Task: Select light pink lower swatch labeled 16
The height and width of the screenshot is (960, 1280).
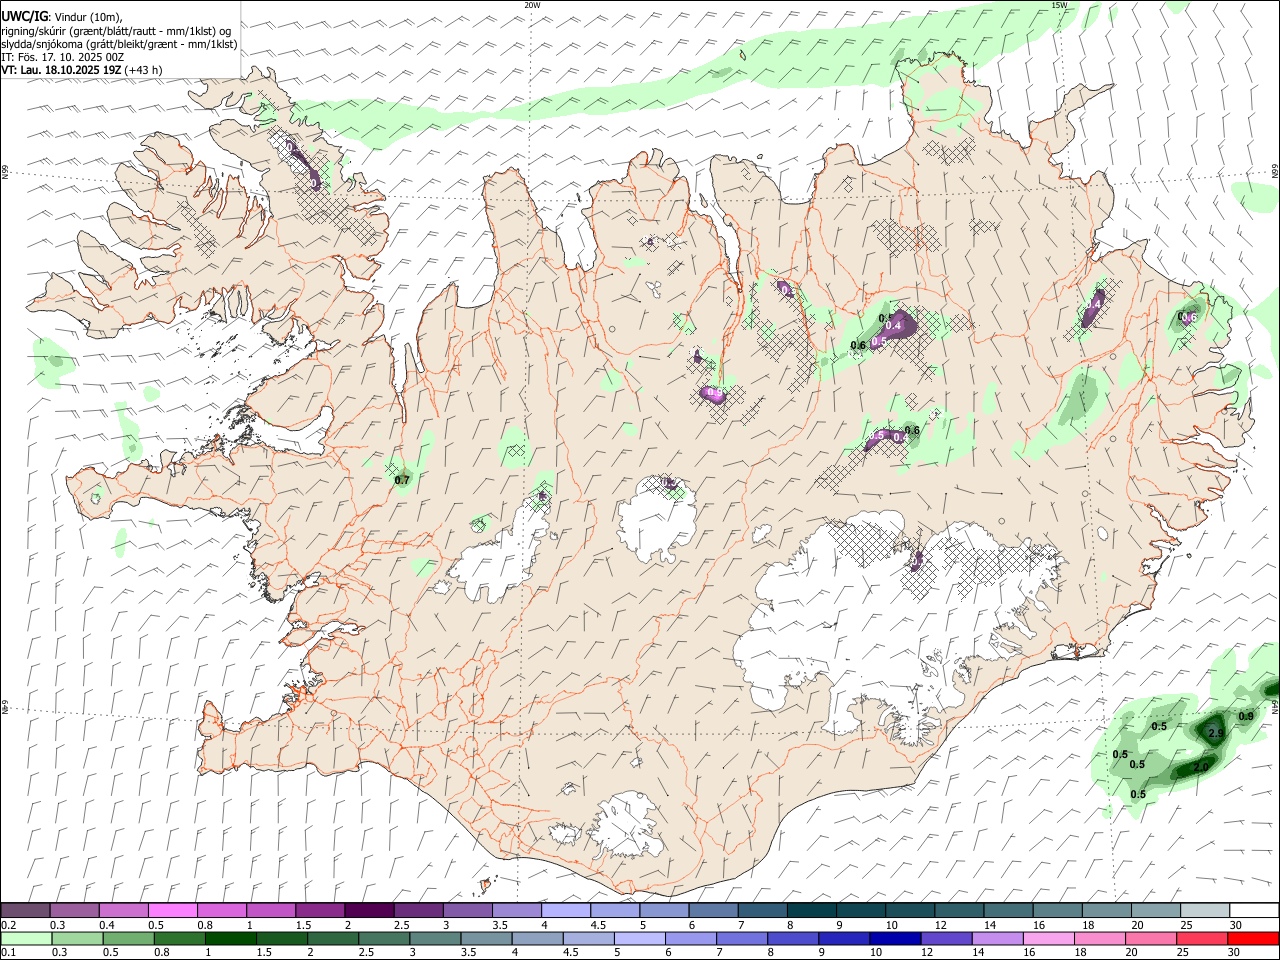Action: click(1047, 938)
